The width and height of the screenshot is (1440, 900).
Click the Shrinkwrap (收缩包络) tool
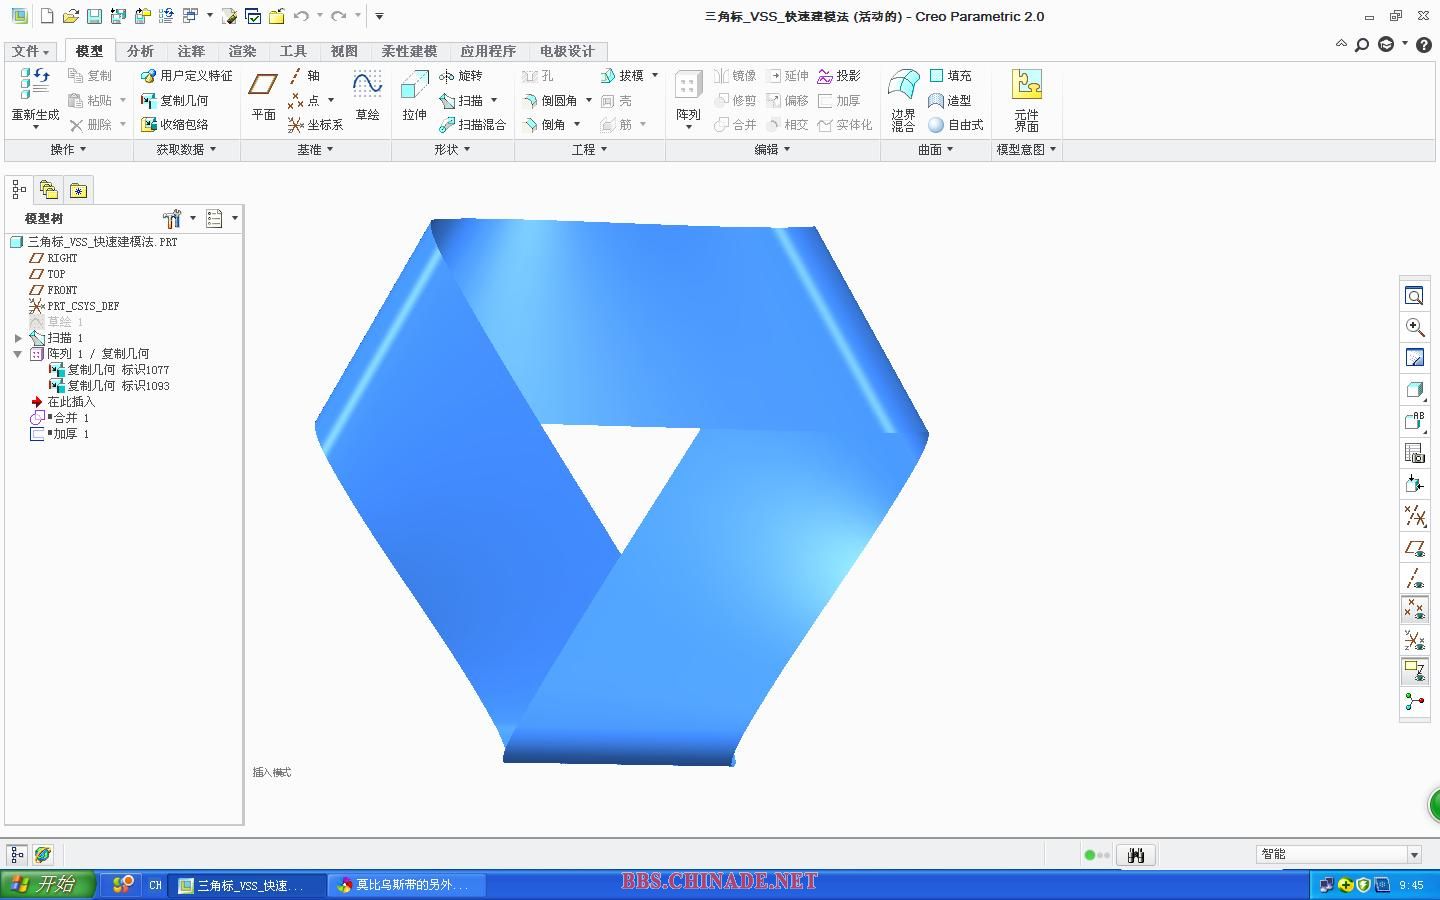pos(174,125)
